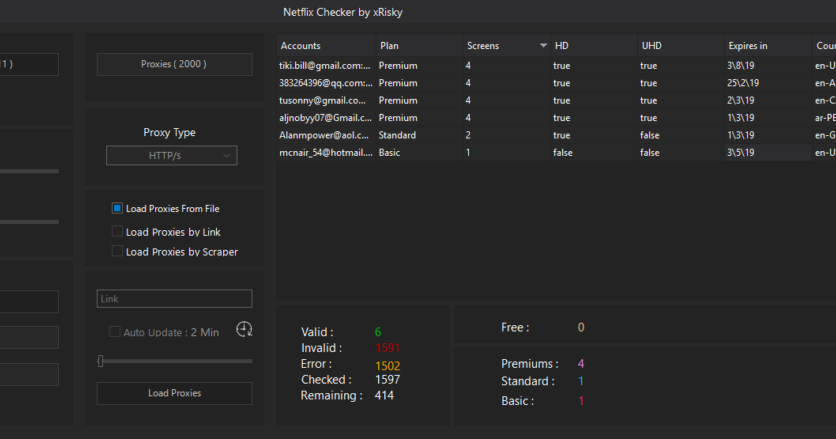
Task: Click the Netflix Checker by xRisky title
Action: pos(343,12)
